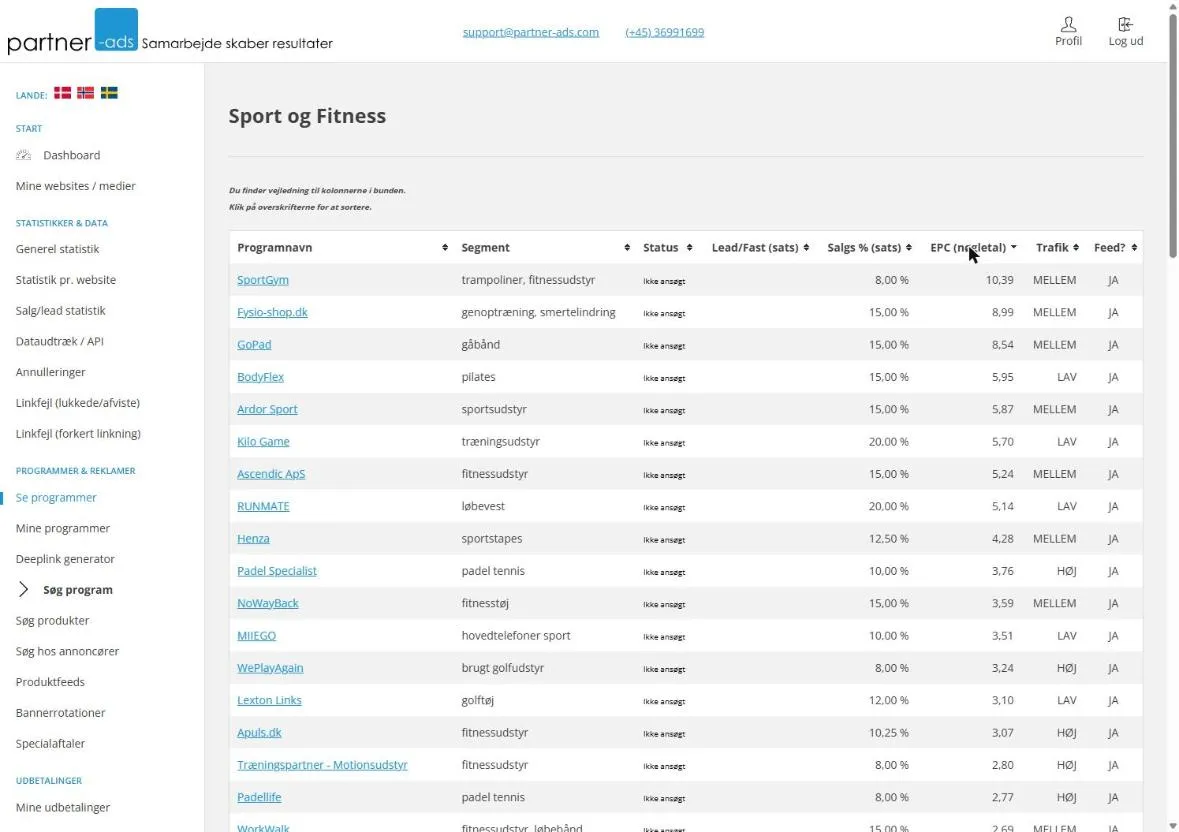Click the Log ud icon
The width and height of the screenshot is (1179, 832).
[x=1125, y=24]
